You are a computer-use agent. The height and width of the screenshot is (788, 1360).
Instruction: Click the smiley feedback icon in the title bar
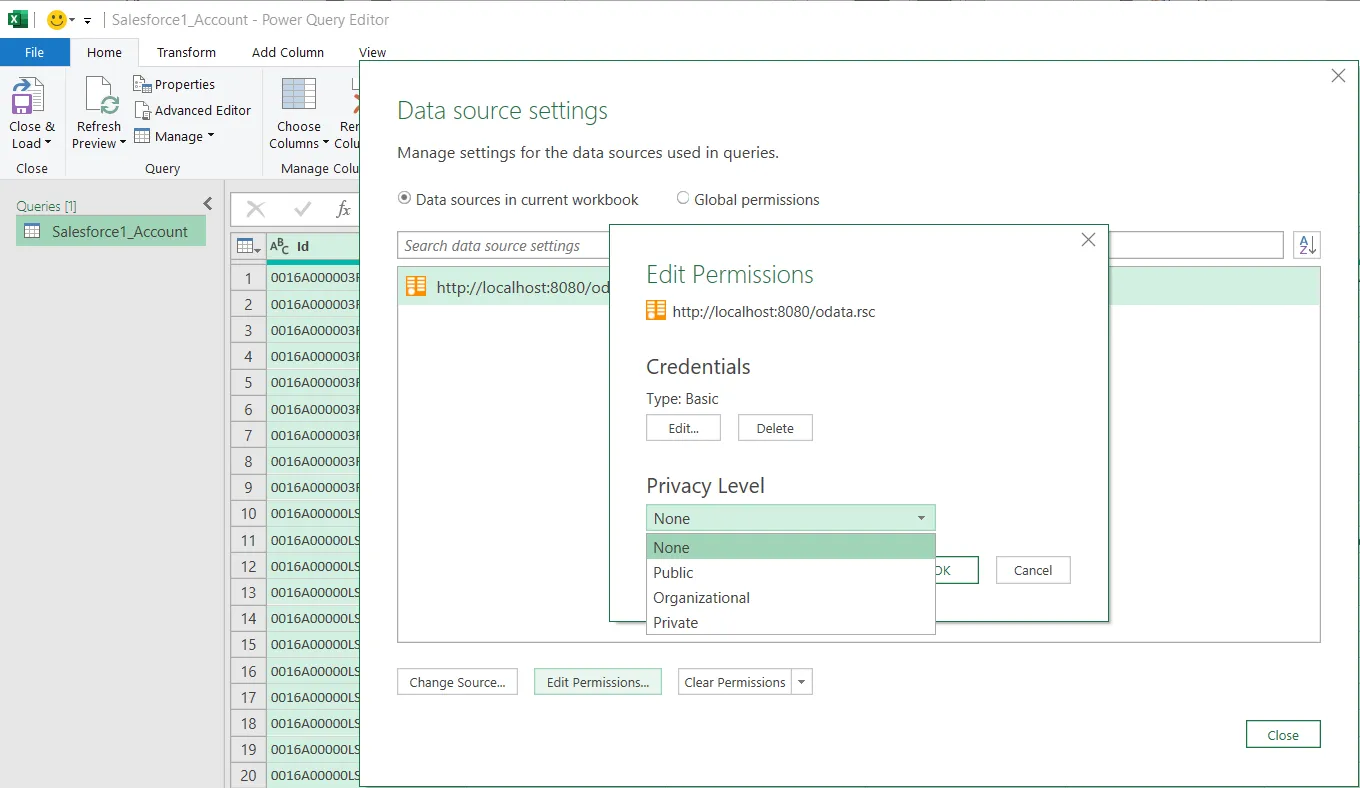click(55, 19)
